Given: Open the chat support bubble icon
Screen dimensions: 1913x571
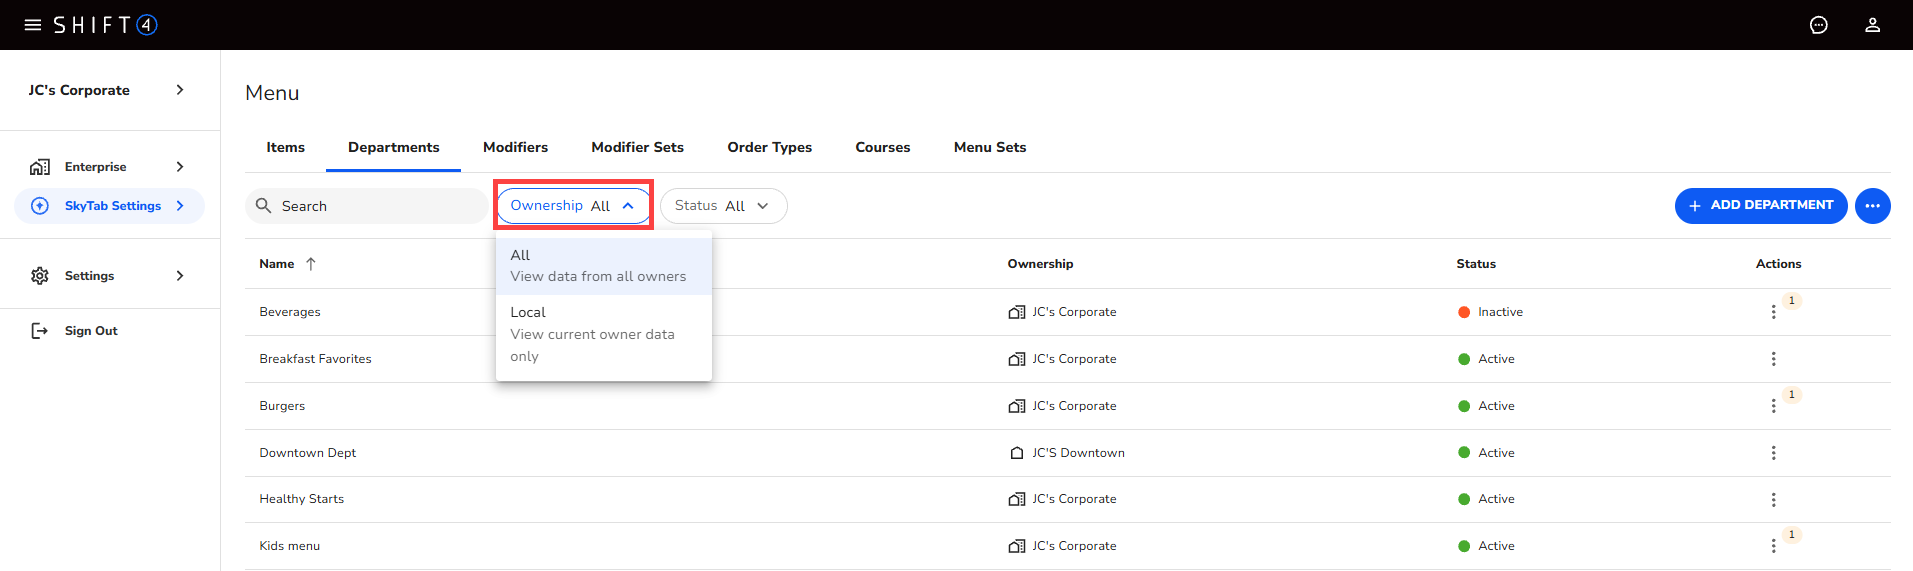Looking at the screenshot, I should pyautogui.click(x=1818, y=25).
